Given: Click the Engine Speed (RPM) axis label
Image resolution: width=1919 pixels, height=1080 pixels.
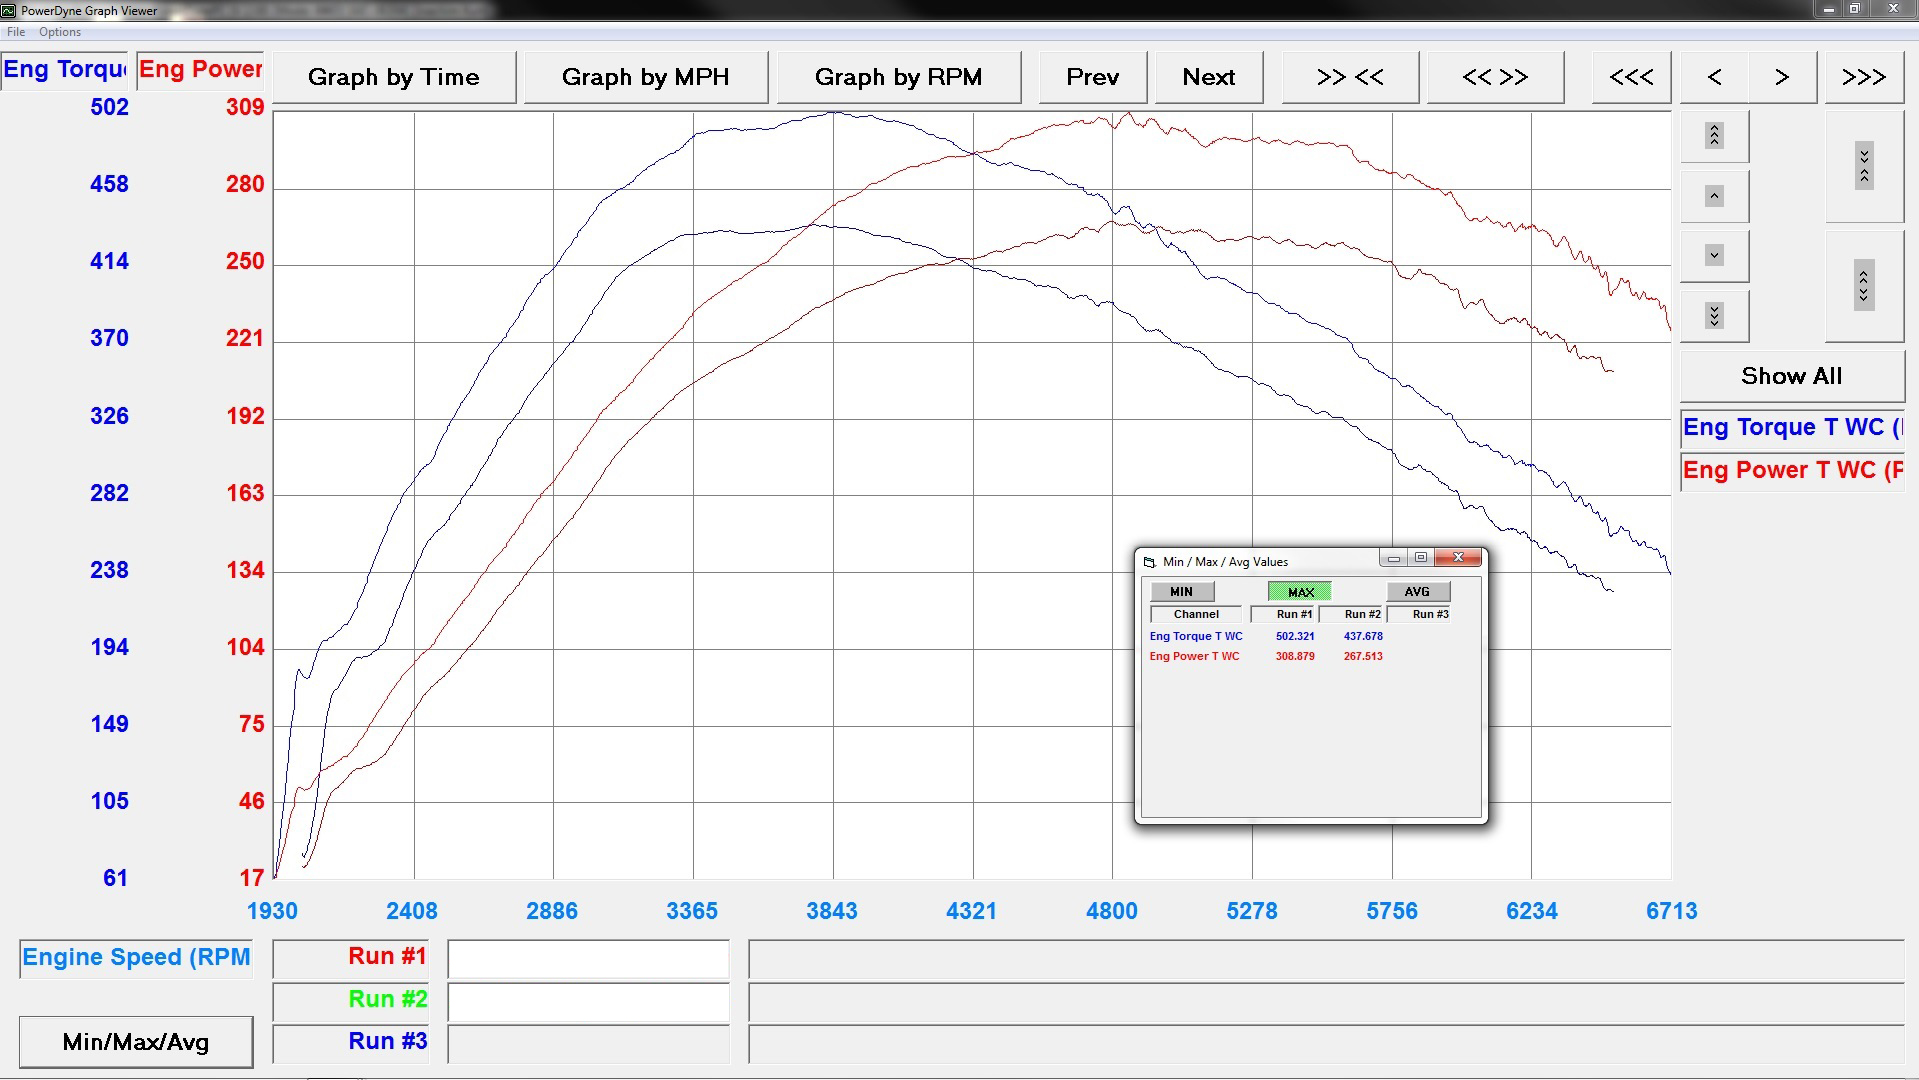Looking at the screenshot, I should point(136,958).
